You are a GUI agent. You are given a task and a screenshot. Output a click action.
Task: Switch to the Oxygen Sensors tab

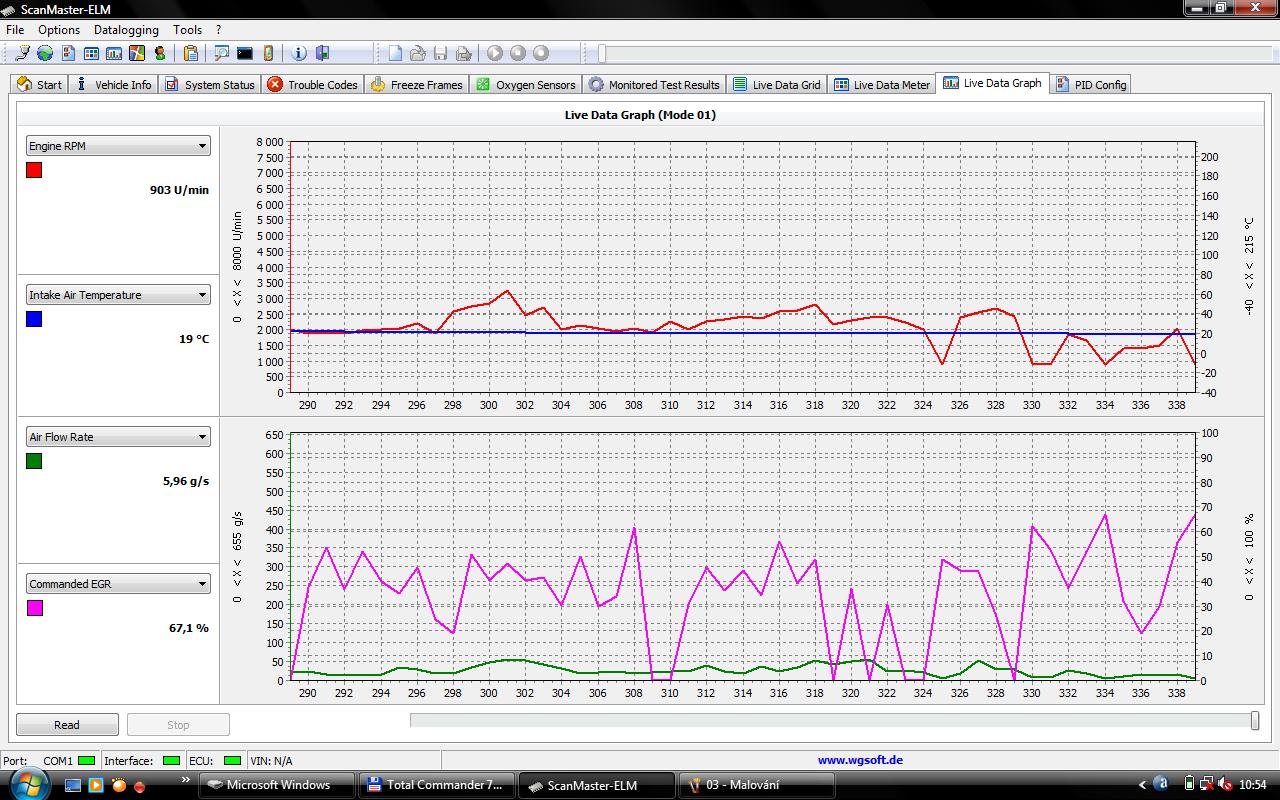click(526, 85)
